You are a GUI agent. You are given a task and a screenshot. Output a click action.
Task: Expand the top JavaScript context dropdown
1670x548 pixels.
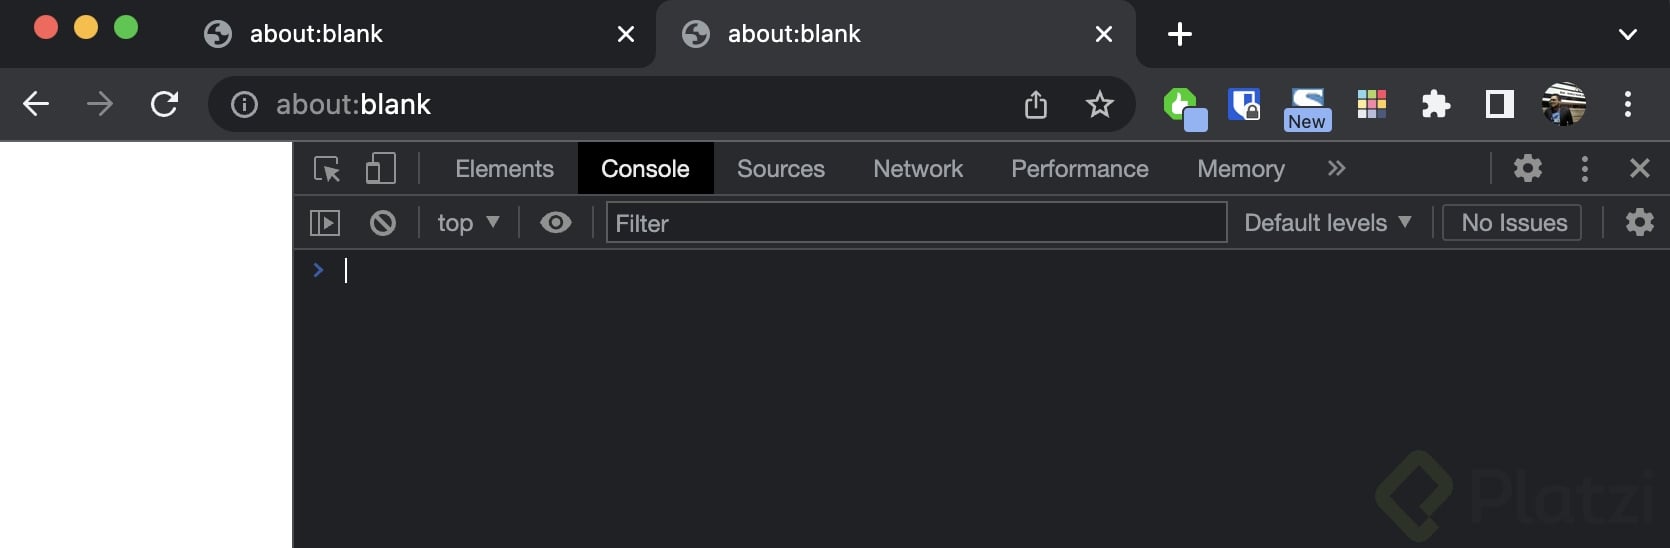coord(468,223)
